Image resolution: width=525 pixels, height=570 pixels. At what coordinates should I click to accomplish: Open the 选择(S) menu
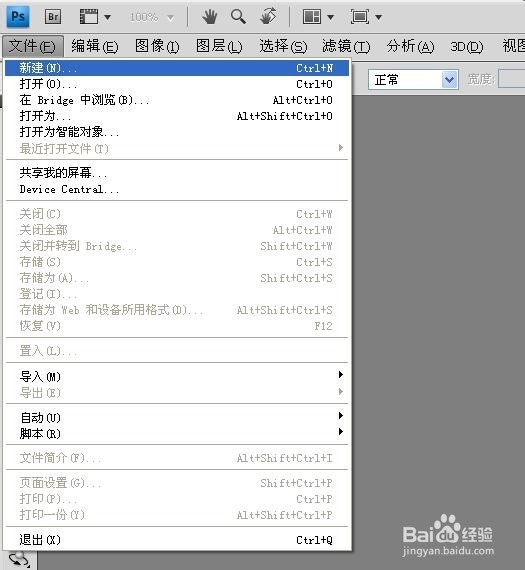(283, 46)
